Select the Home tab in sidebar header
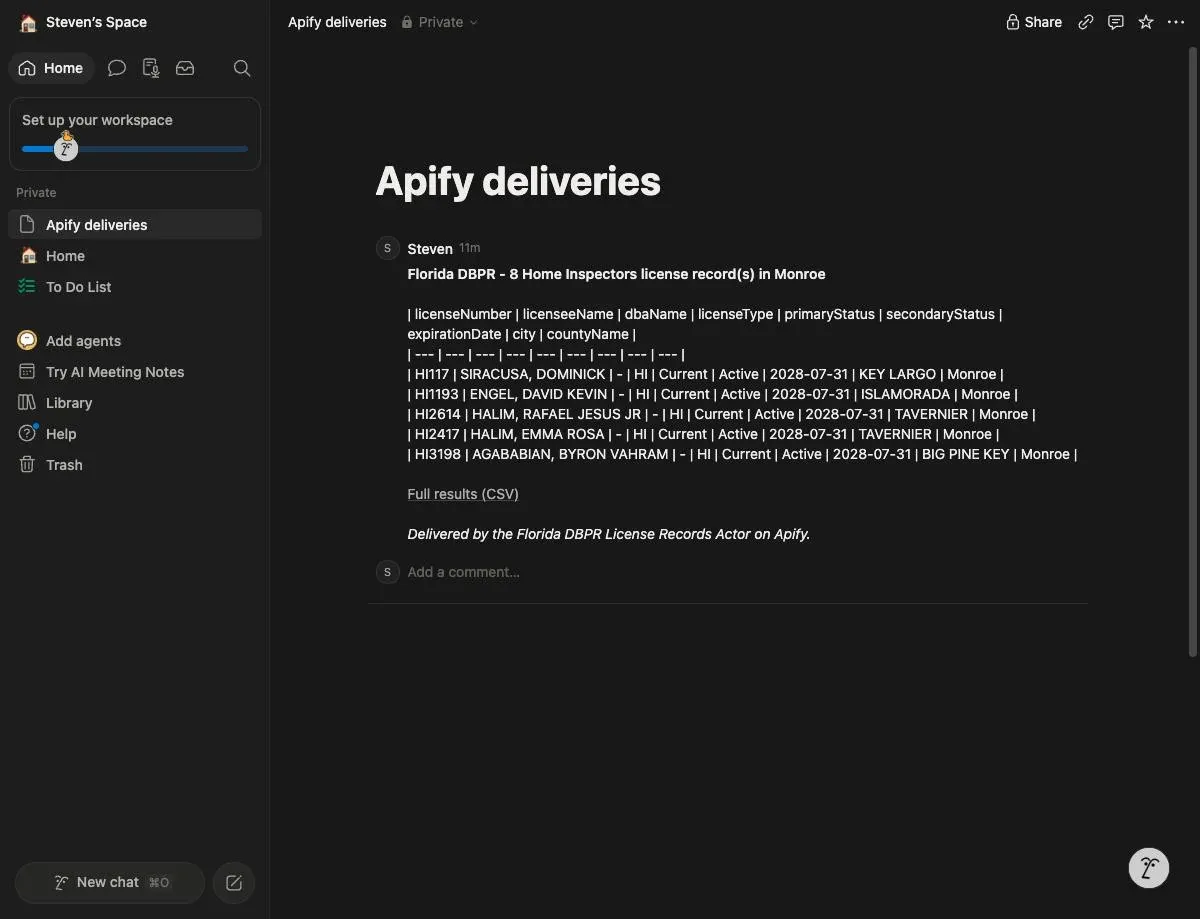 click(x=51, y=68)
